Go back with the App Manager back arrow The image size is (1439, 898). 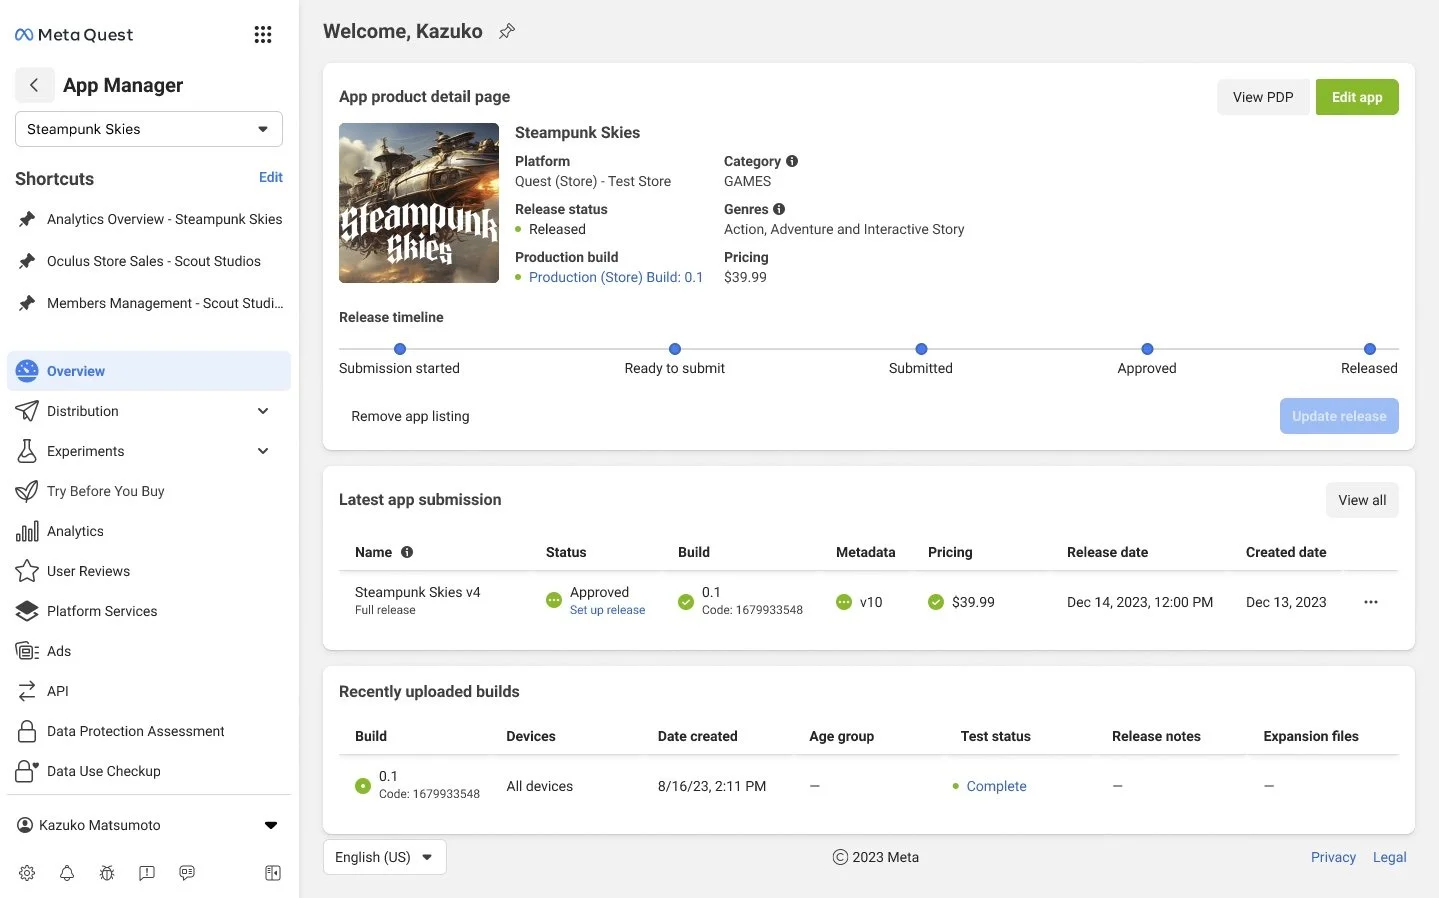(x=34, y=85)
